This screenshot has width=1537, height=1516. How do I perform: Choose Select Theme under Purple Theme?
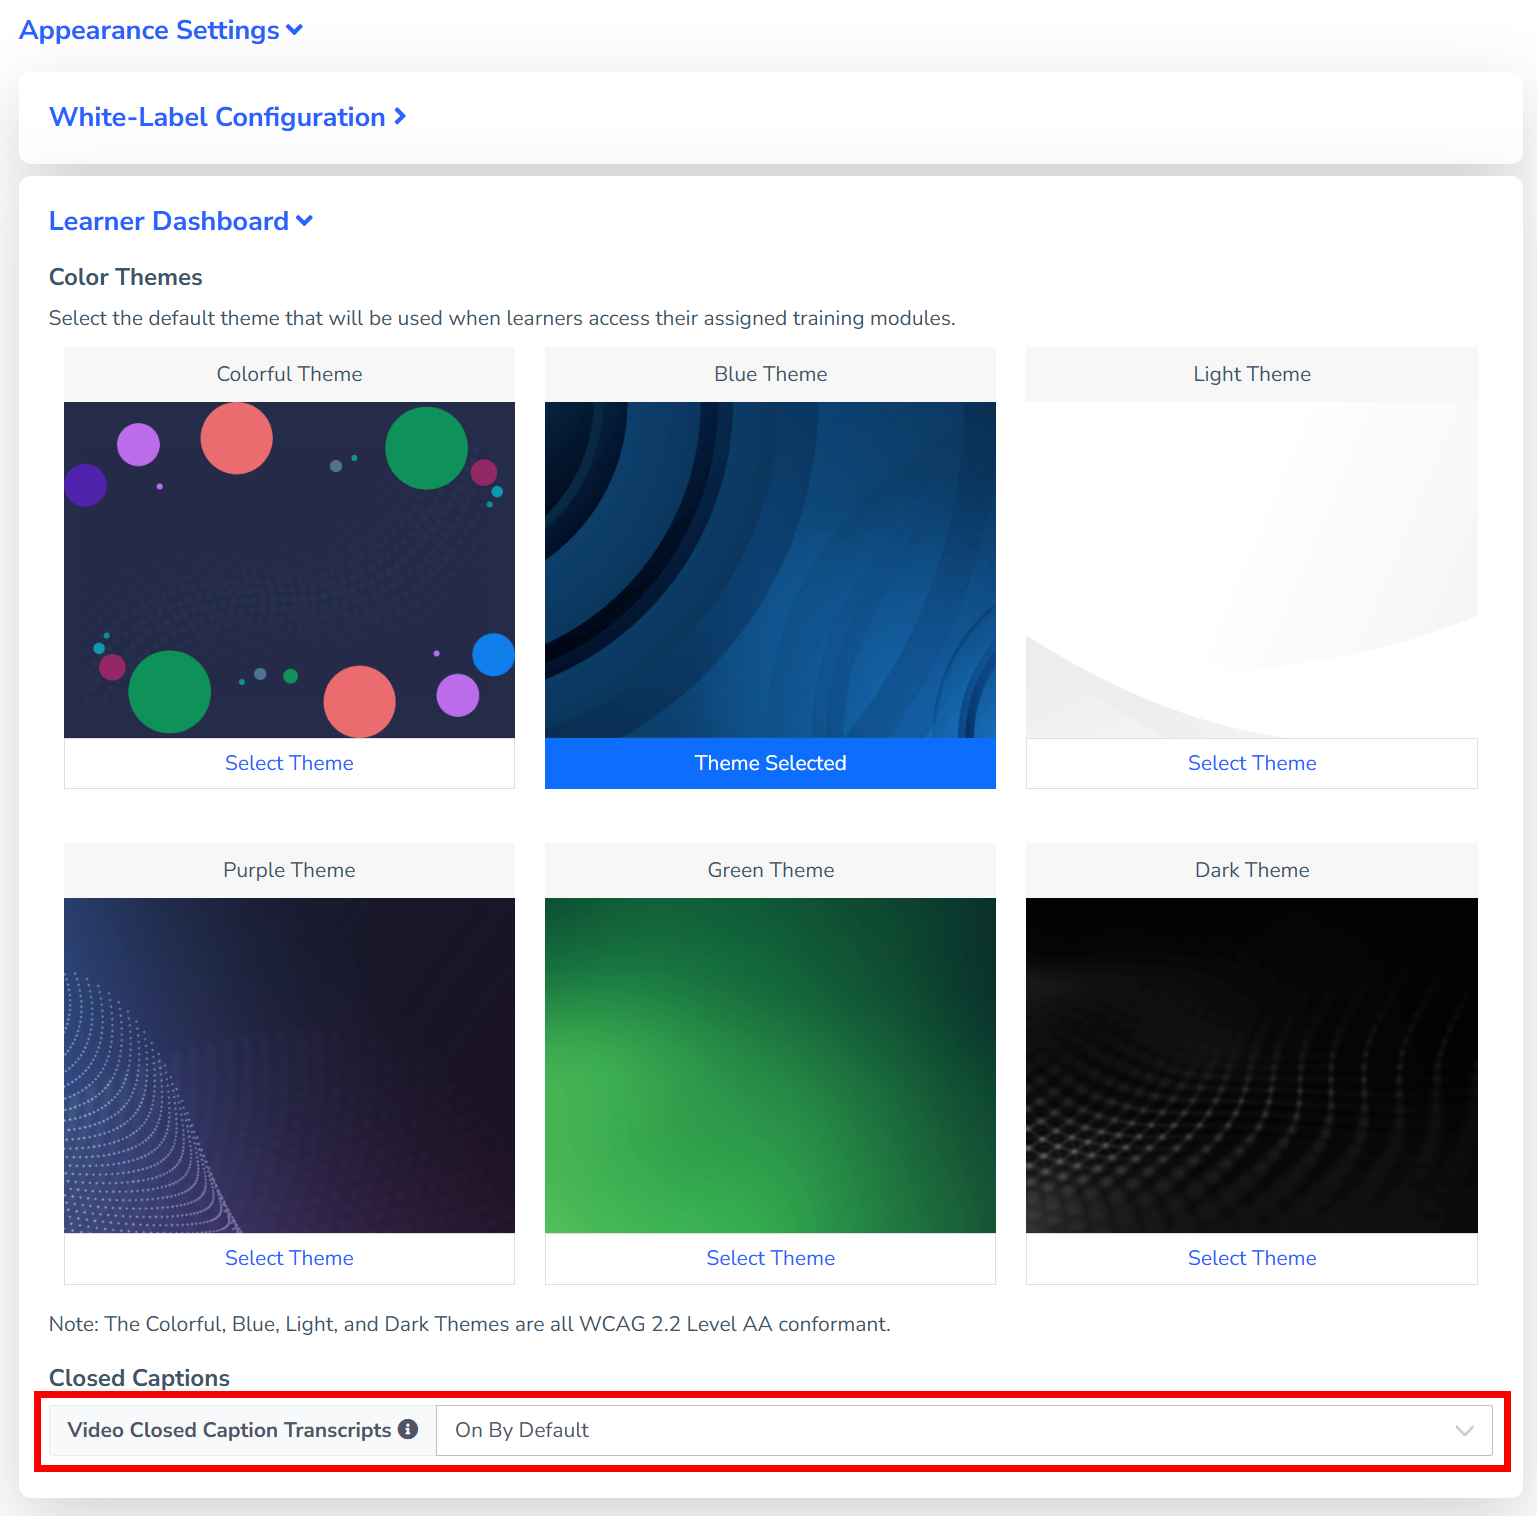[289, 1258]
